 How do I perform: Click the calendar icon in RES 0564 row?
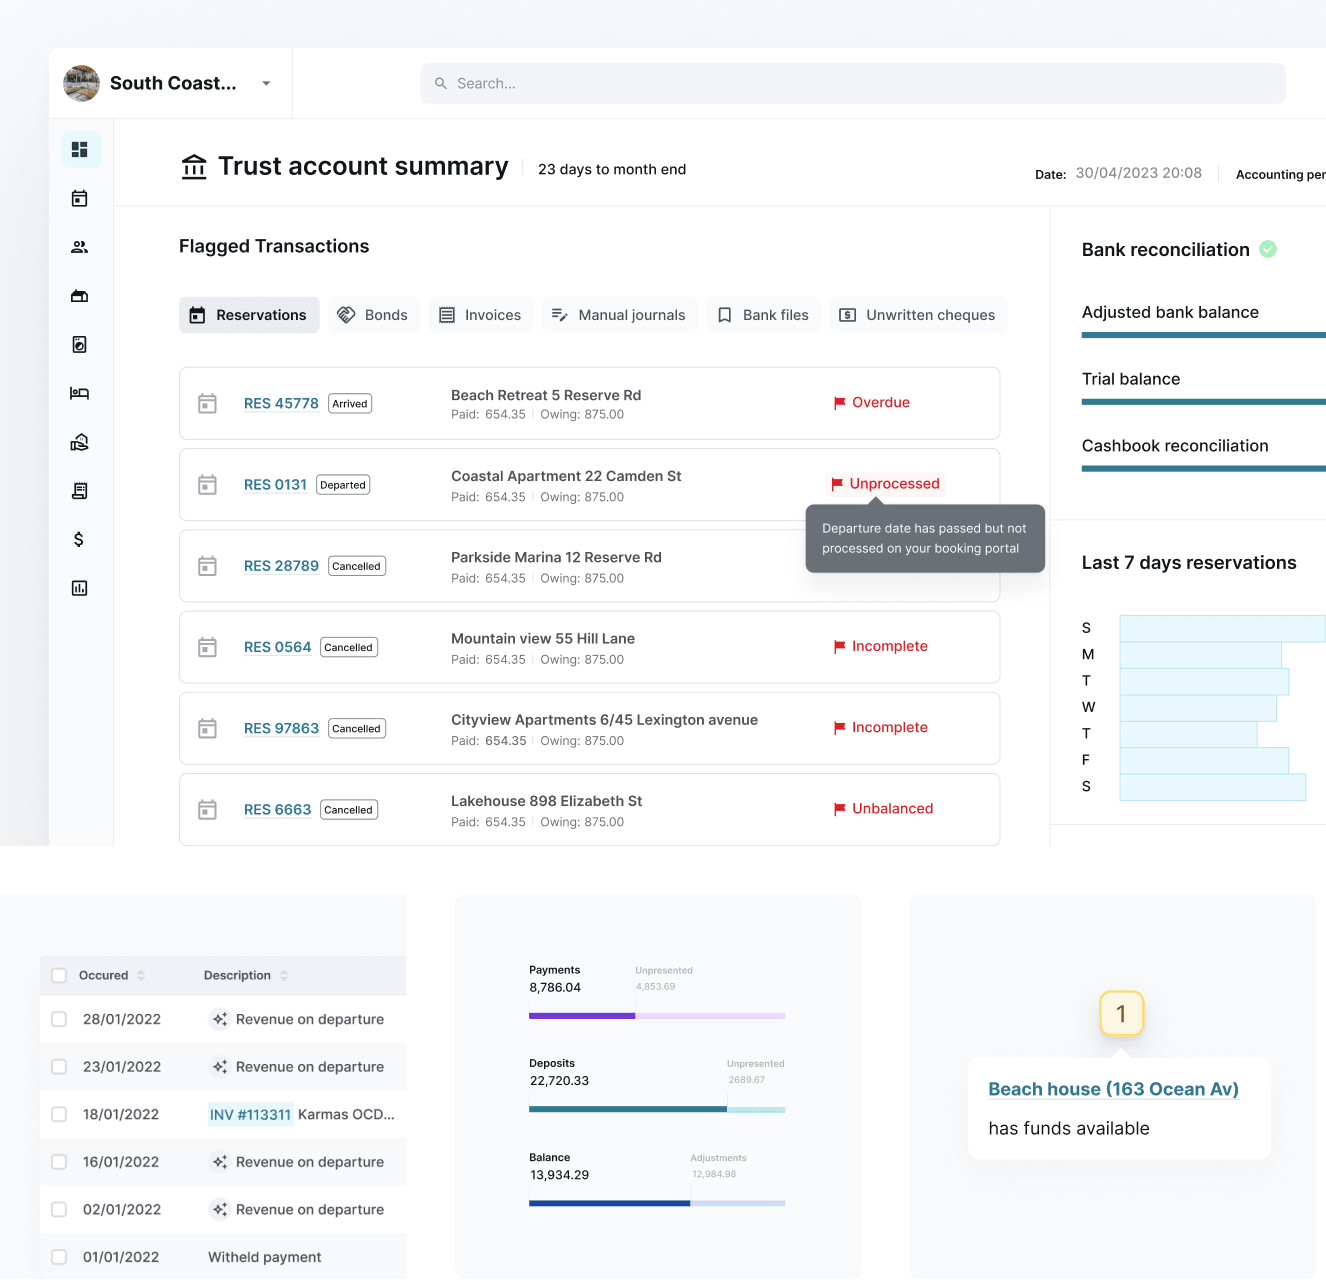click(208, 648)
